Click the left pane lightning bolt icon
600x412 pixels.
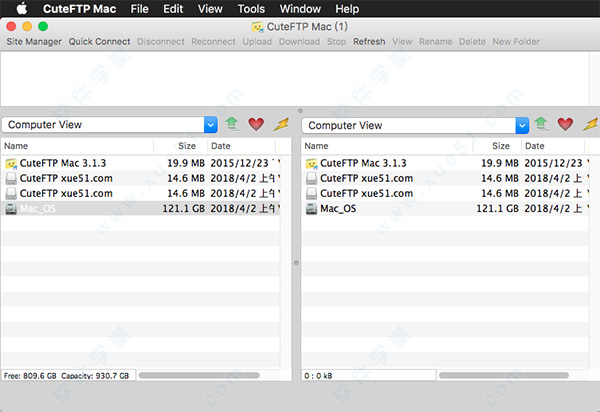pyautogui.click(x=281, y=124)
